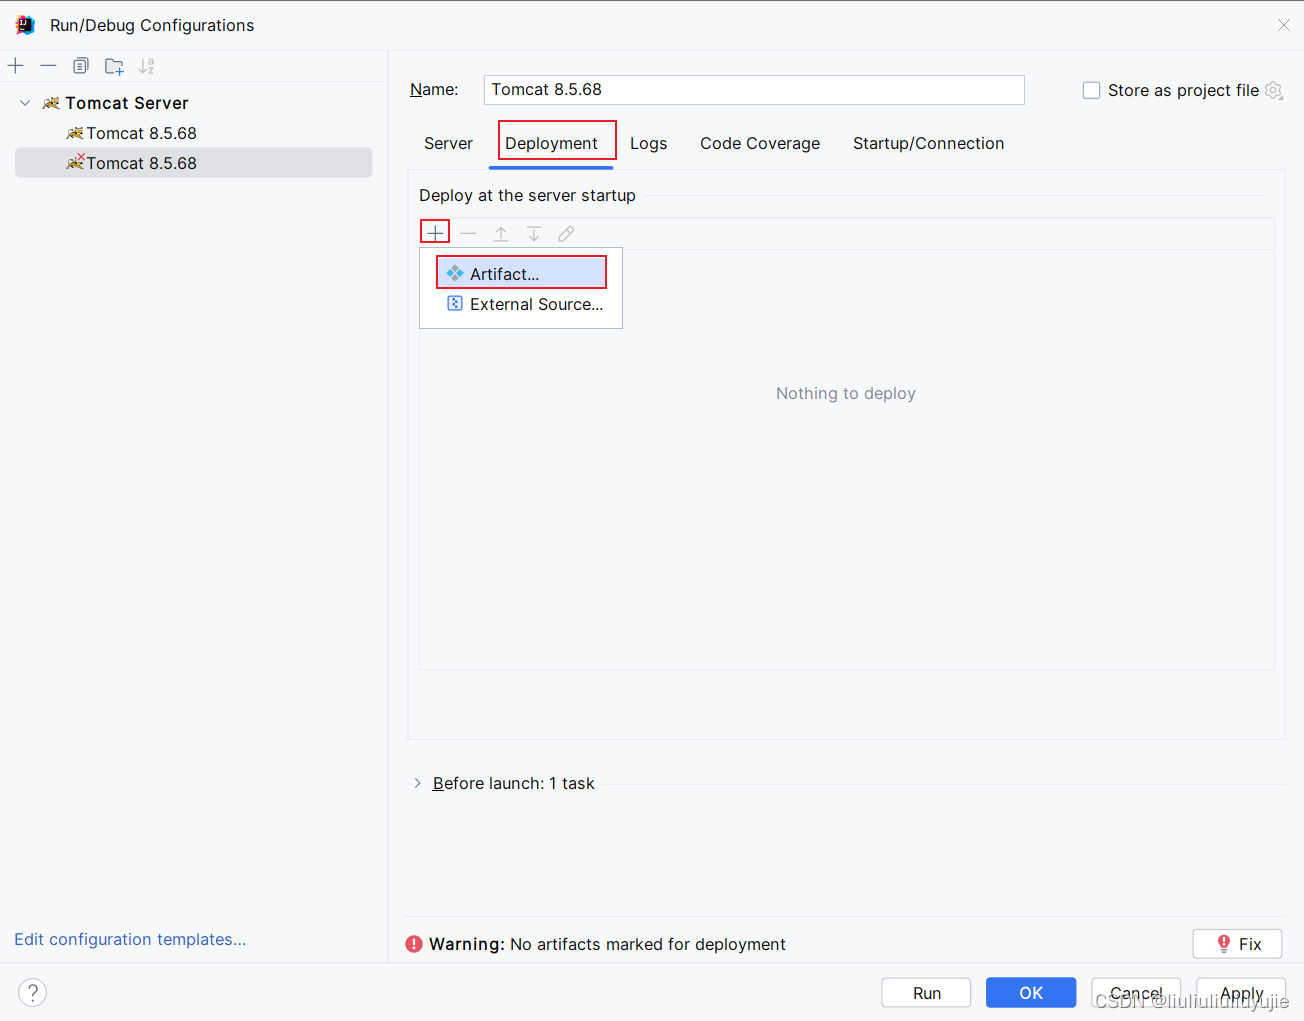This screenshot has height=1021, width=1304.
Task: Add new run configuration with plus icon
Action: tap(16, 66)
